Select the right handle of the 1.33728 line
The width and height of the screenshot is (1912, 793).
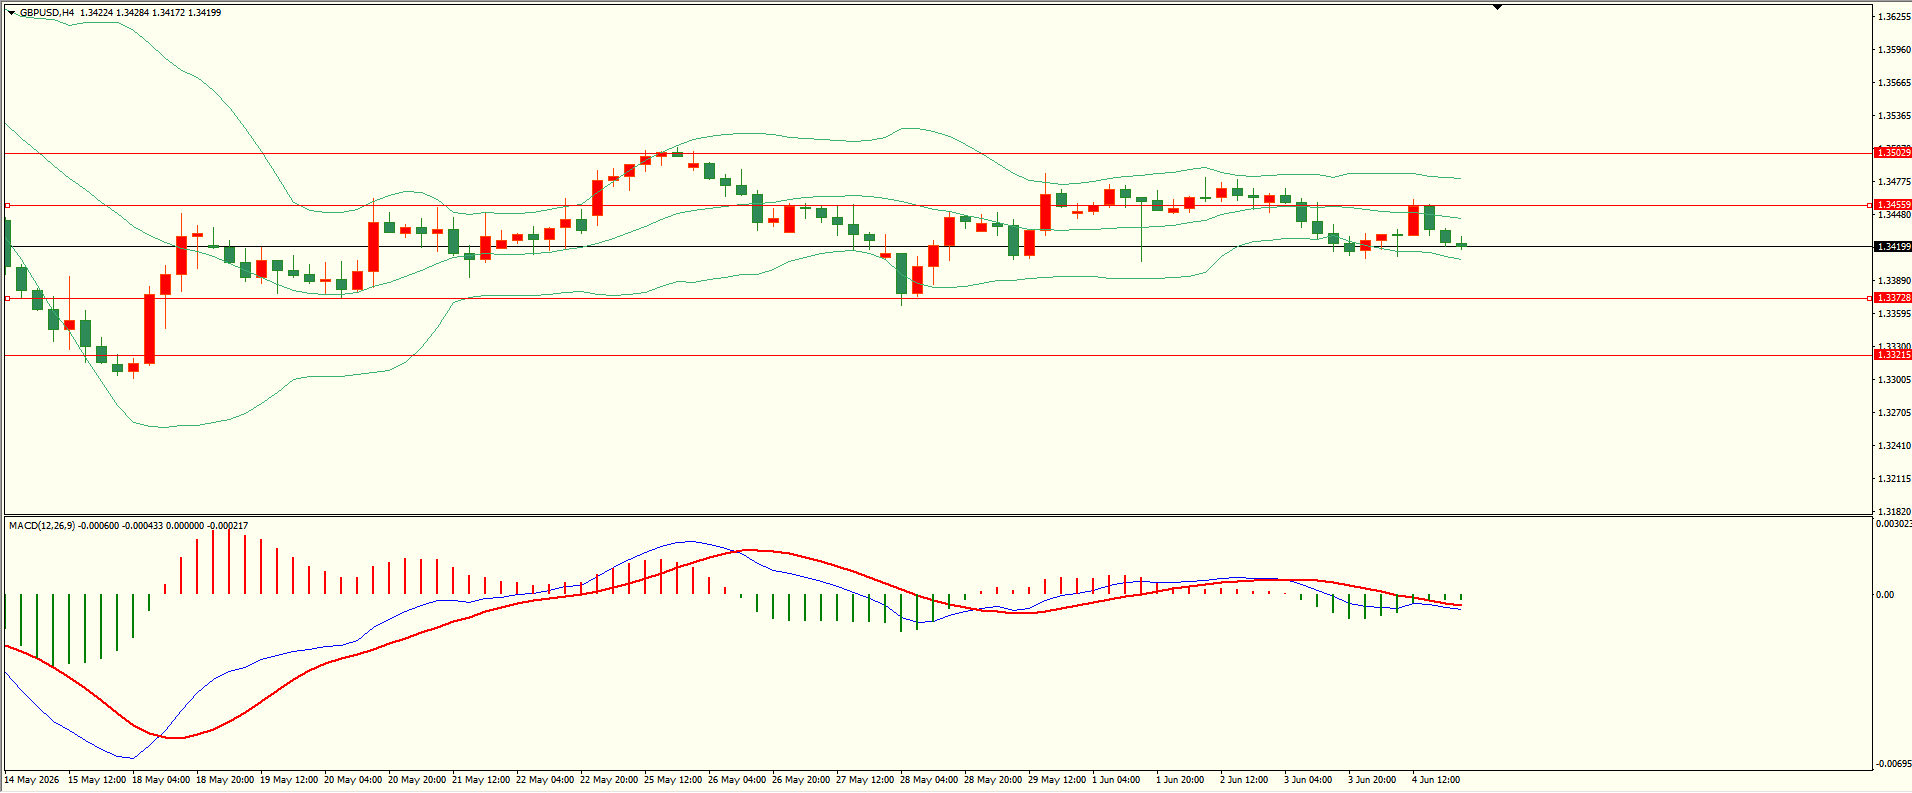pos(1871,298)
